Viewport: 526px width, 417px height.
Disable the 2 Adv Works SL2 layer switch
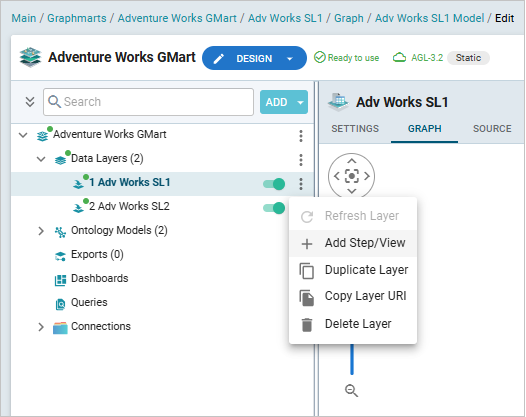click(274, 208)
